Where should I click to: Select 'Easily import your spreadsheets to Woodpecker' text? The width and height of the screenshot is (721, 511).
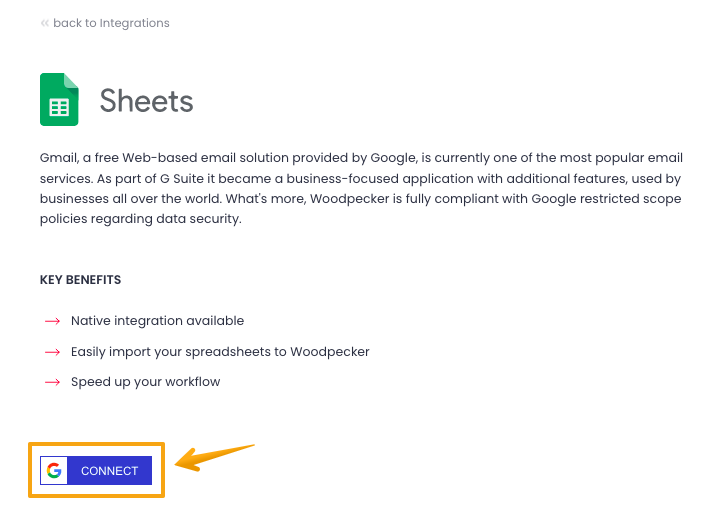pos(220,352)
